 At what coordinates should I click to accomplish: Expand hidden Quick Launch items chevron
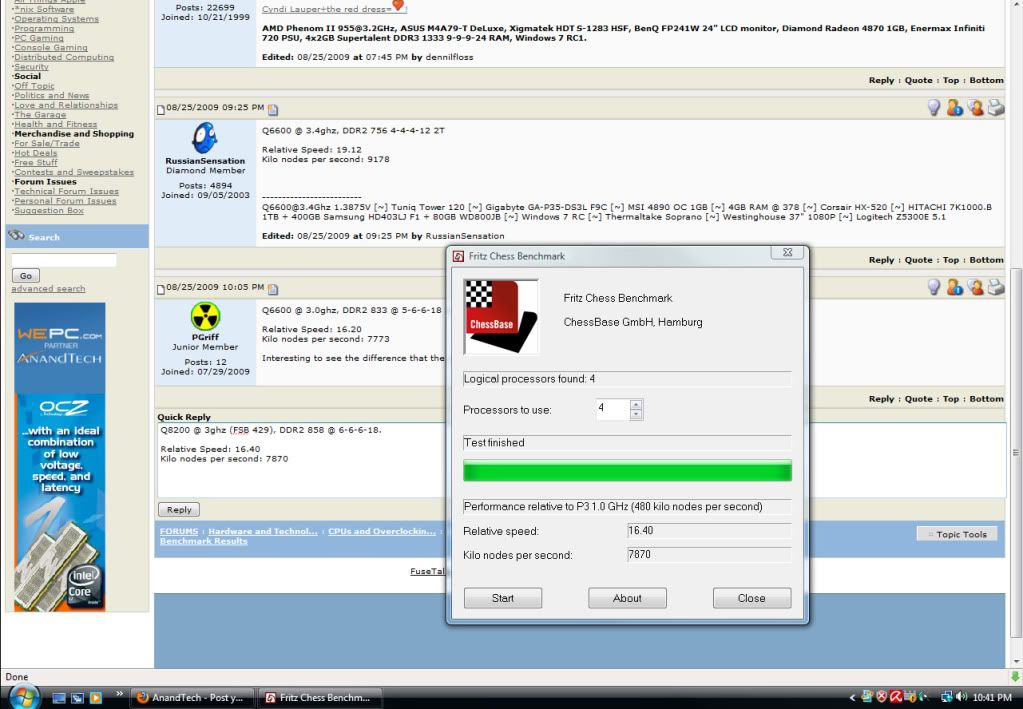tap(119, 693)
